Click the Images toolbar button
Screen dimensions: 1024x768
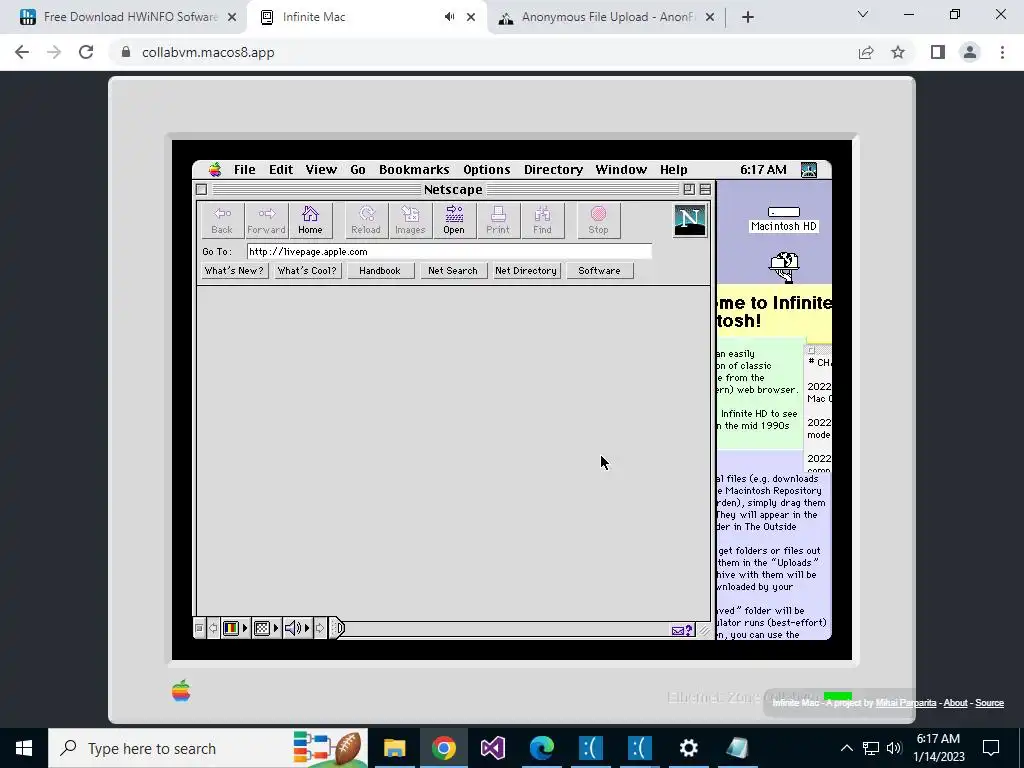click(x=410, y=220)
